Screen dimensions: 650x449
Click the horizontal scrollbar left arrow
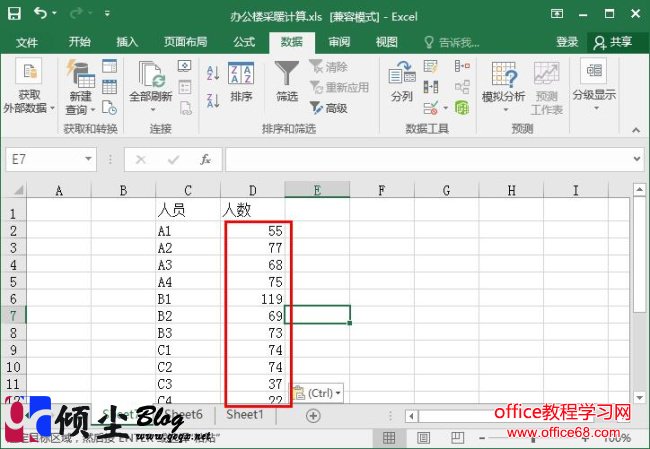[x=411, y=416]
